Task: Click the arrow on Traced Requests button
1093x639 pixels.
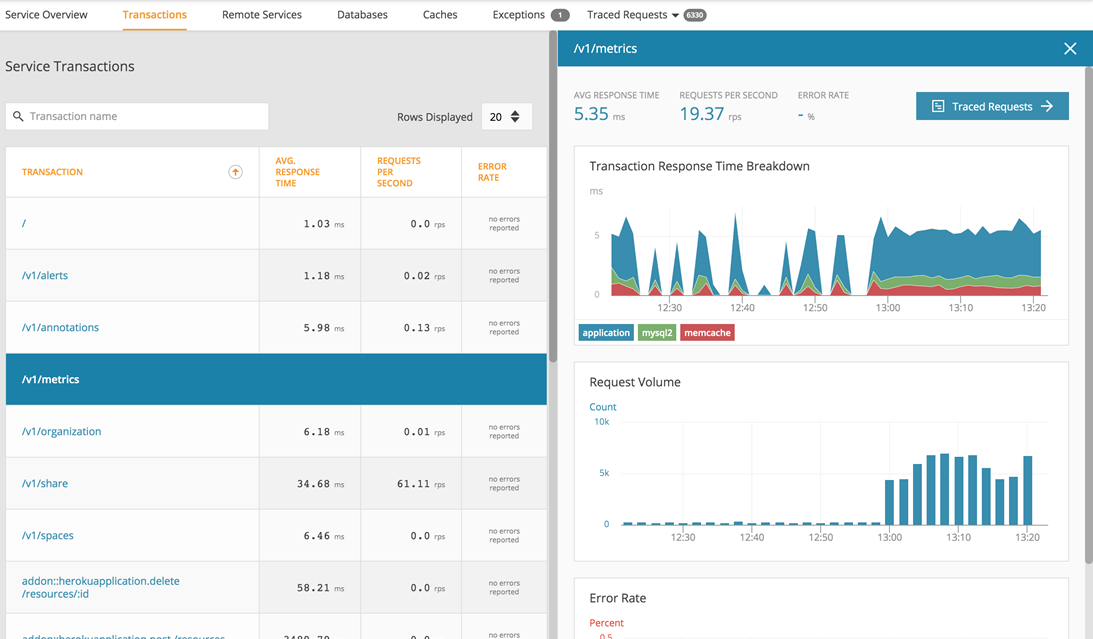Action: (1047, 107)
